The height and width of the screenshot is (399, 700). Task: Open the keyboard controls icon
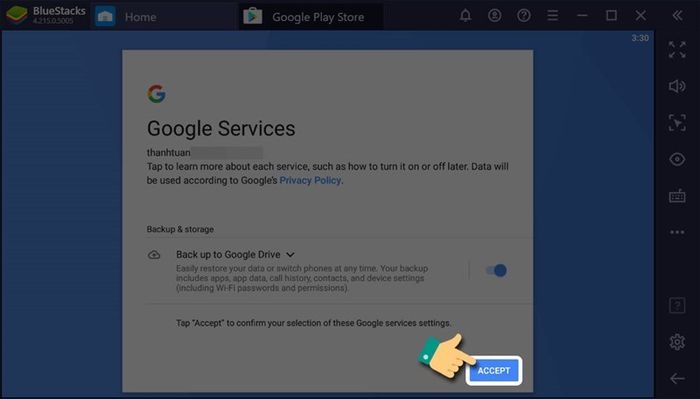pos(677,196)
